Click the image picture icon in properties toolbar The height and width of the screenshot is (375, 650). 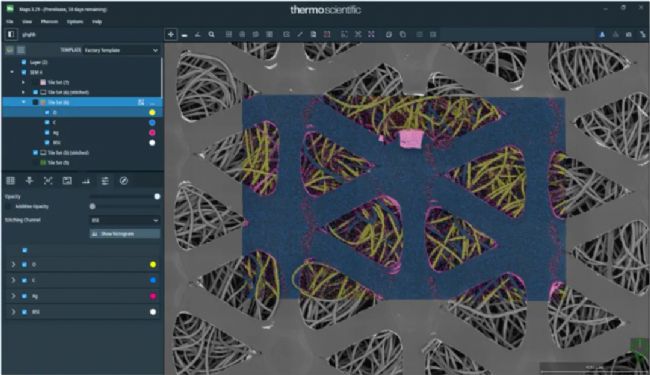pos(67,181)
